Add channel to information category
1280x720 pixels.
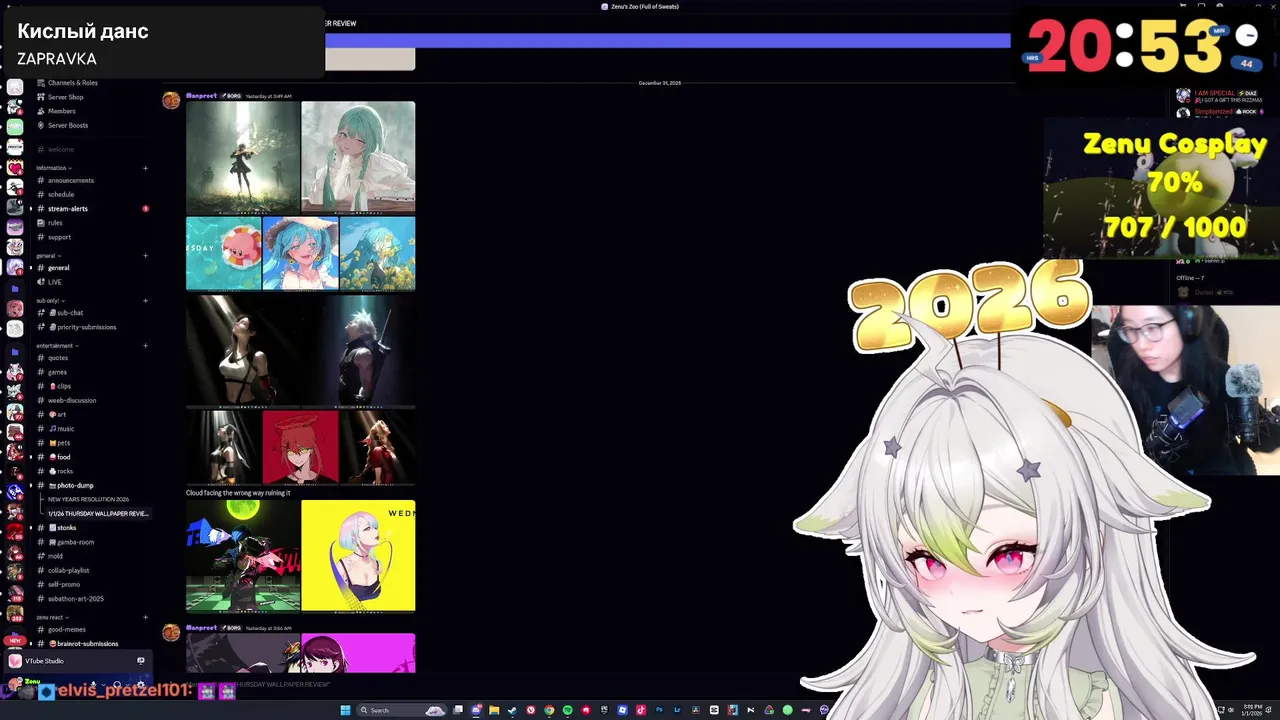pyautogui.click(x=145, y=168)
